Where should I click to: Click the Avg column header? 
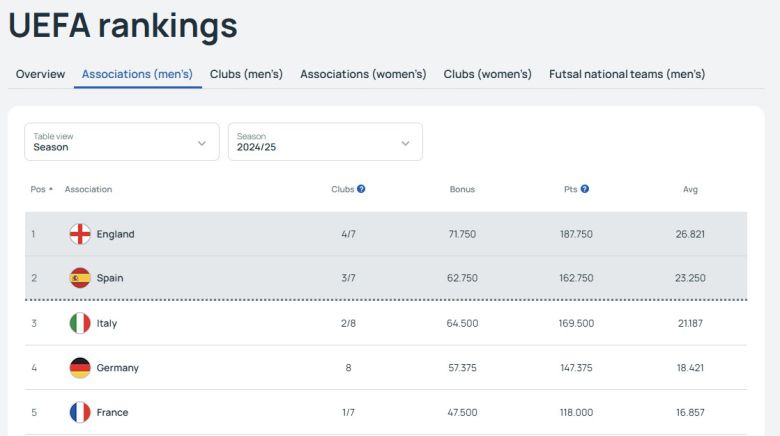point(690,189)
